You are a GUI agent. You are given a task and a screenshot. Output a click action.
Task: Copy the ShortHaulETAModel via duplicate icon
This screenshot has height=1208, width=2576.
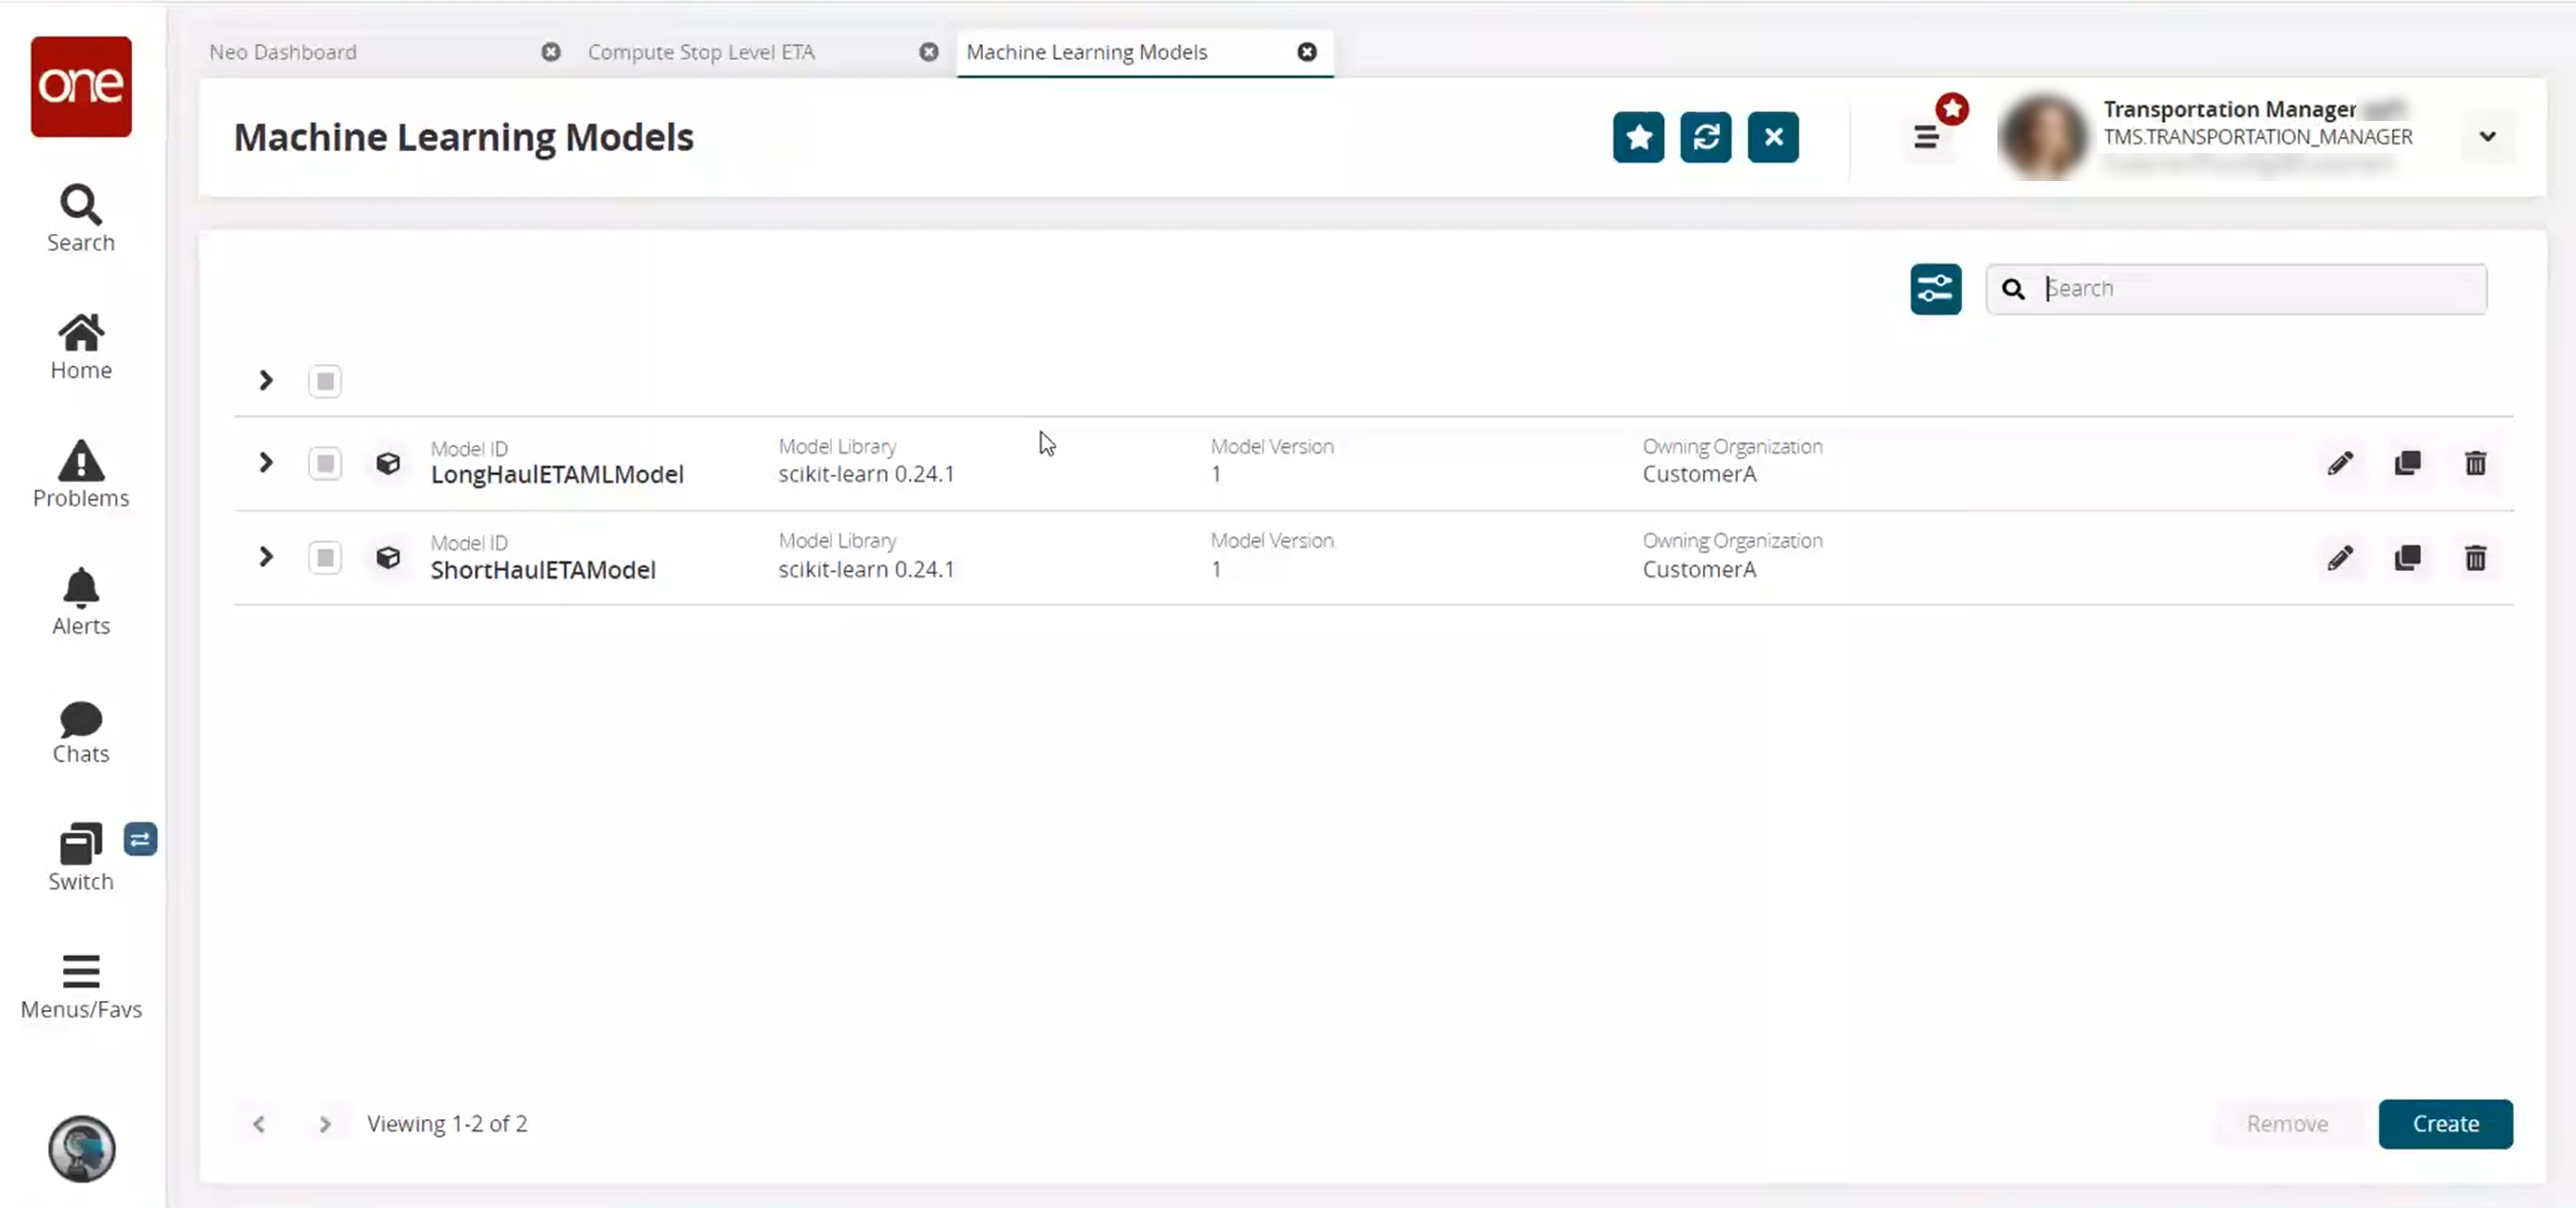tap(2407, 558)
